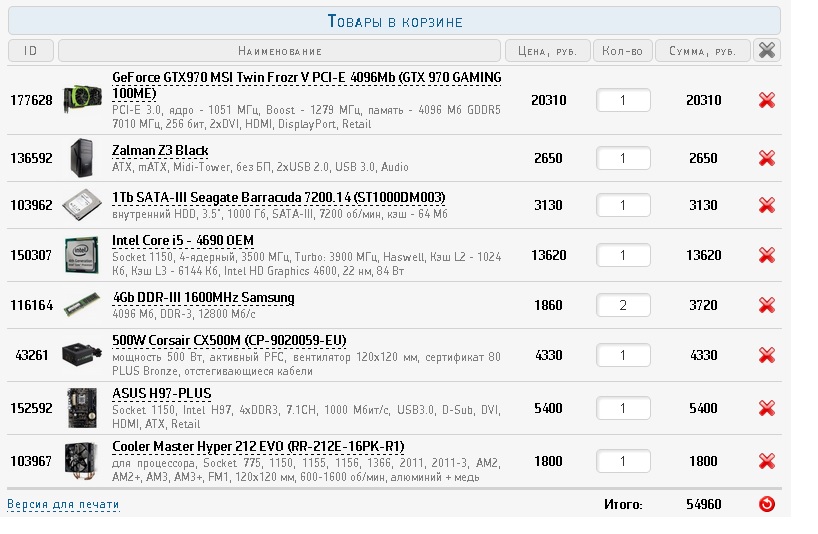The width and height of the screenshot is (818, 534).
Task: Open 500W Corsair CX500M product link
Action: tap(229, 341)
